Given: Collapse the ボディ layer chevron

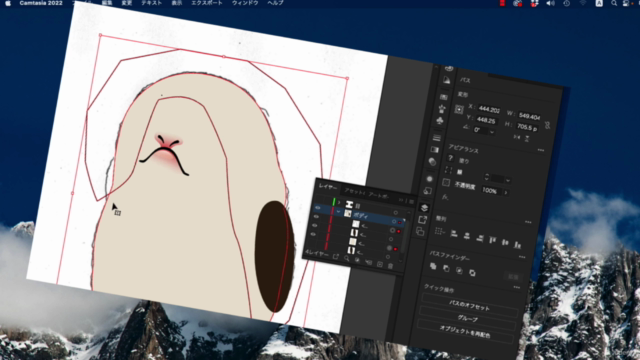Looking at the screenshot, I should click(338, 211).
